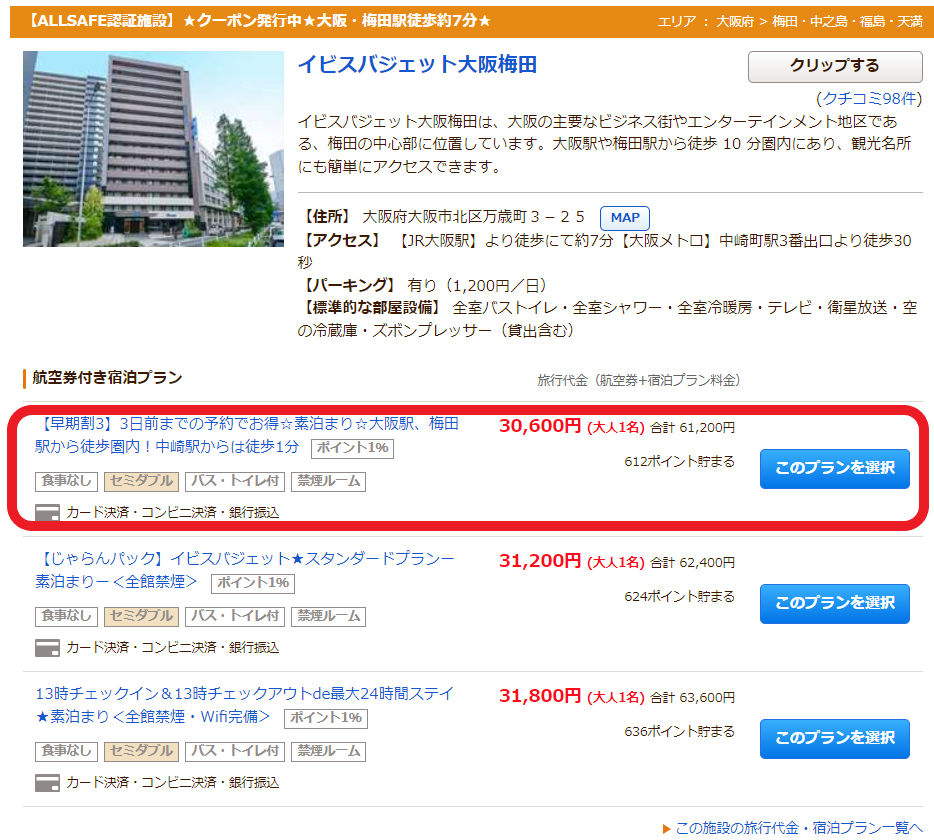
Task: Click the hotel building photo thumbnail
Action: [153, 148]
